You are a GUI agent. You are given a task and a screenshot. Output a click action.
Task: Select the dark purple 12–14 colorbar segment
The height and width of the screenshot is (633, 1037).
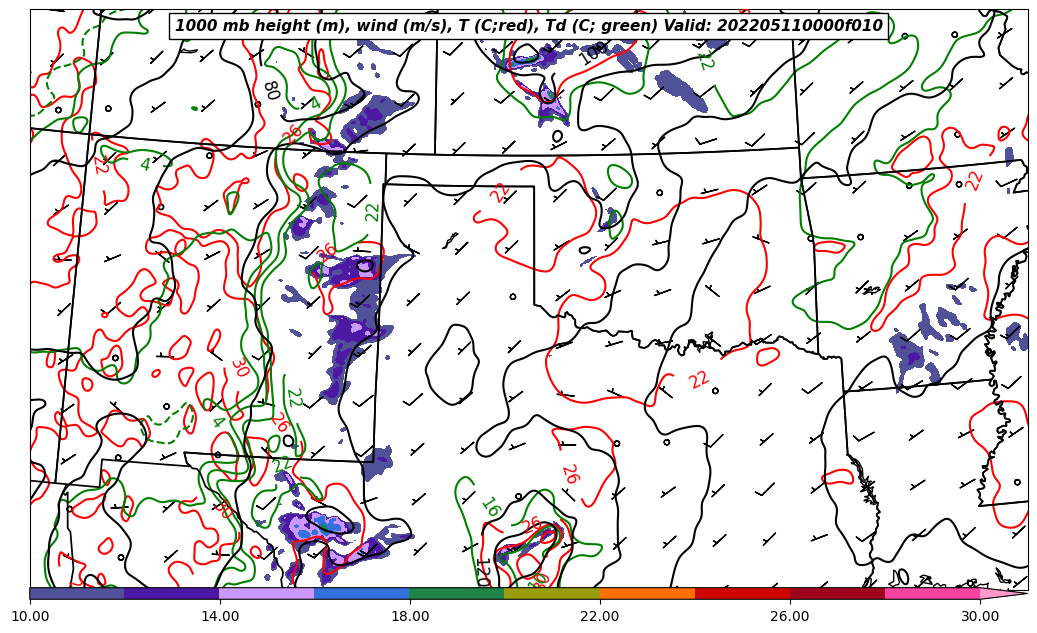[x=171, y=593]
